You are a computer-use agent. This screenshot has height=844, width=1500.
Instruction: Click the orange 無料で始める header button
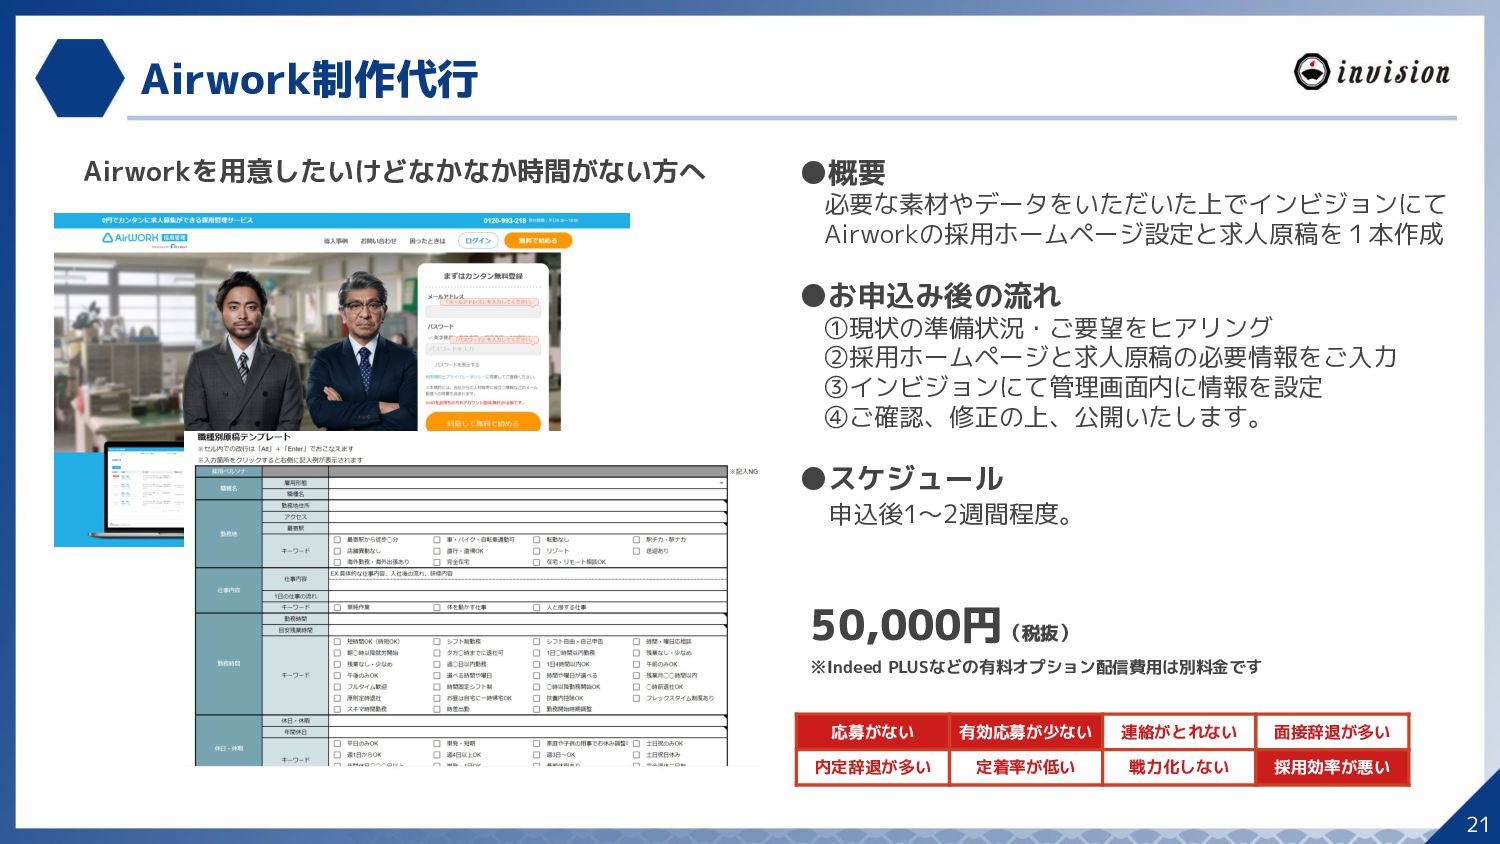tap(538, 241)
